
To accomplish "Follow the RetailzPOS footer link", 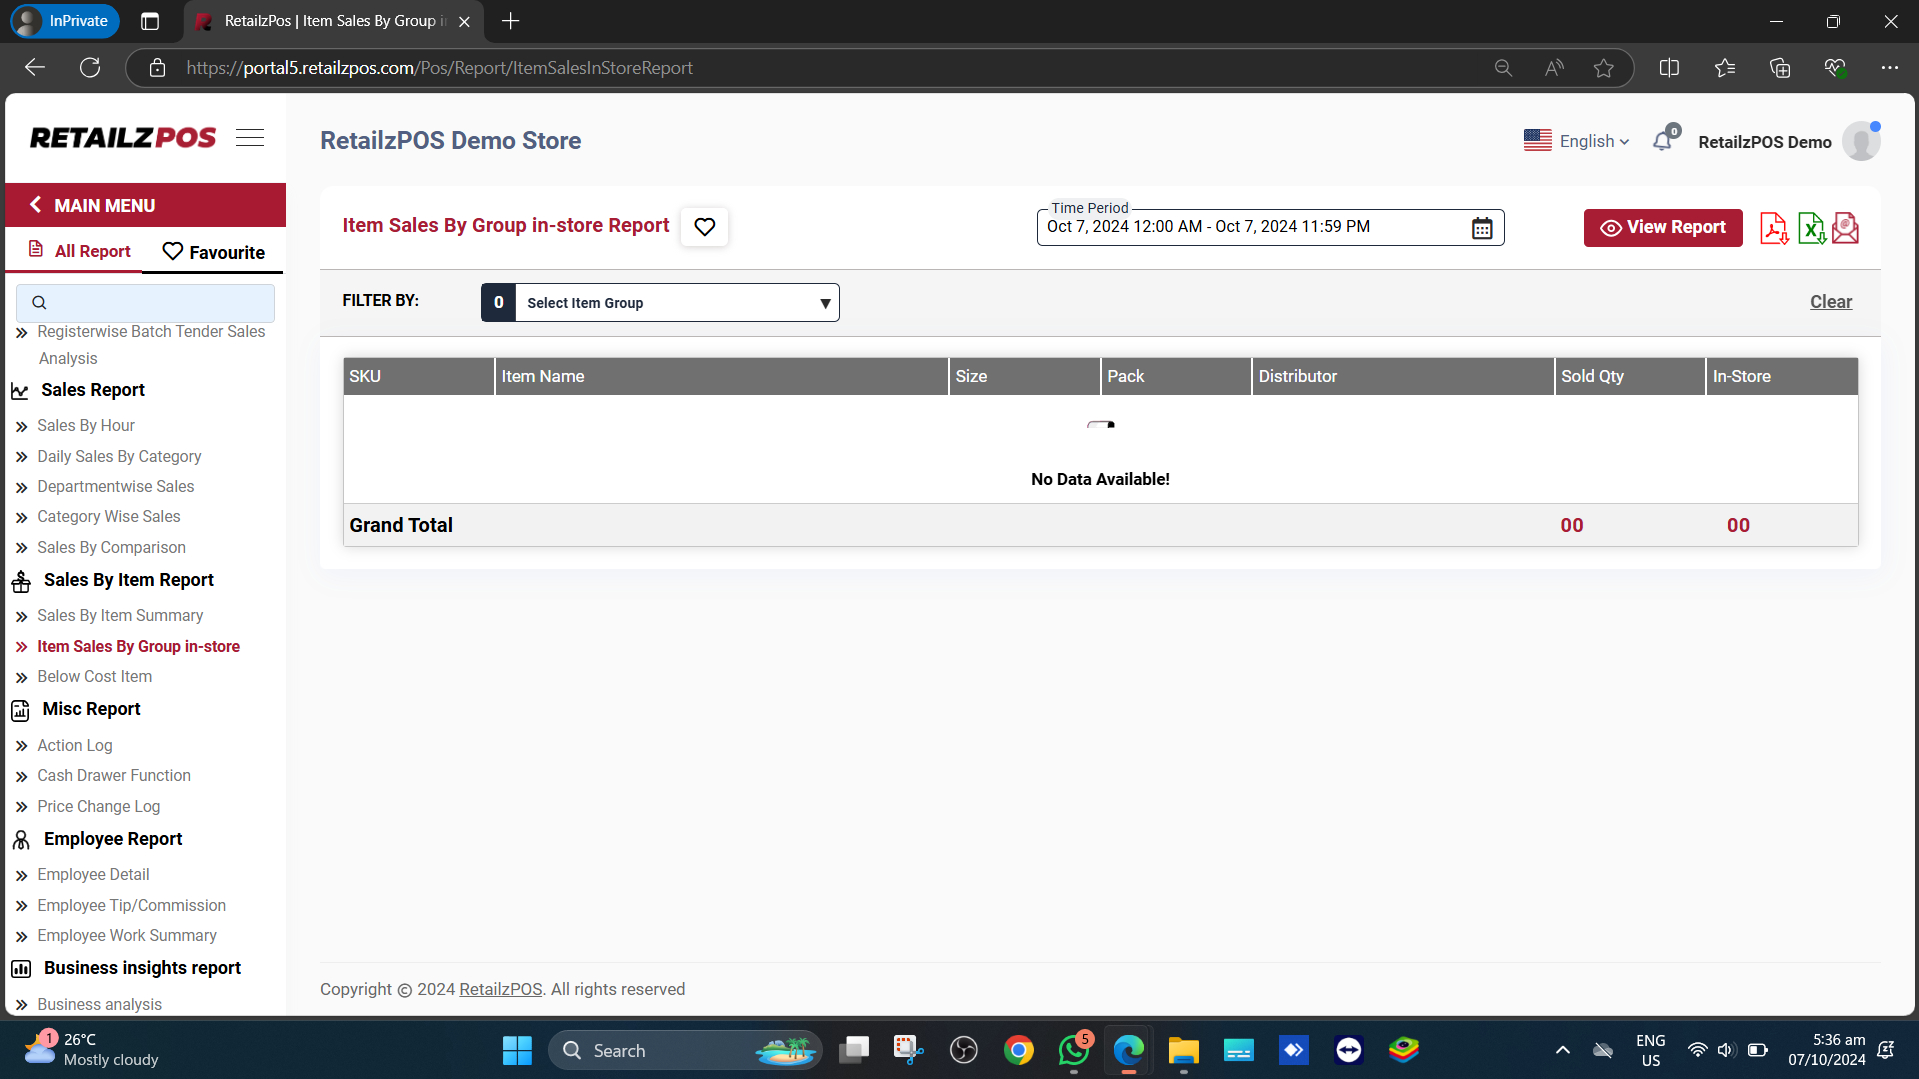I will click(x=500, y=989).
